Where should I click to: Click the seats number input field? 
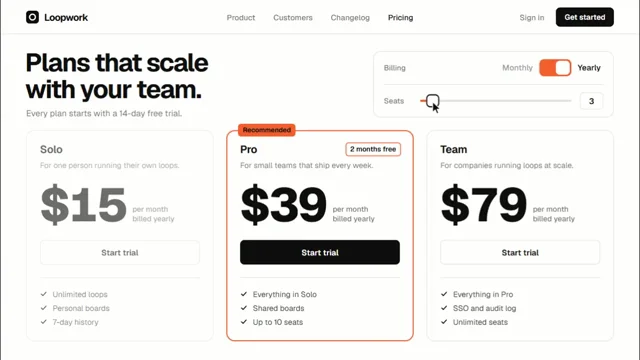pos(591,101)
